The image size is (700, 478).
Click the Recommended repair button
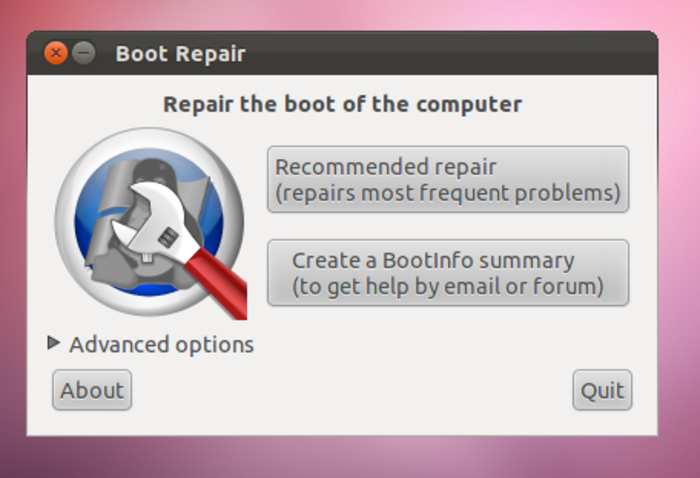pos(447,179)
